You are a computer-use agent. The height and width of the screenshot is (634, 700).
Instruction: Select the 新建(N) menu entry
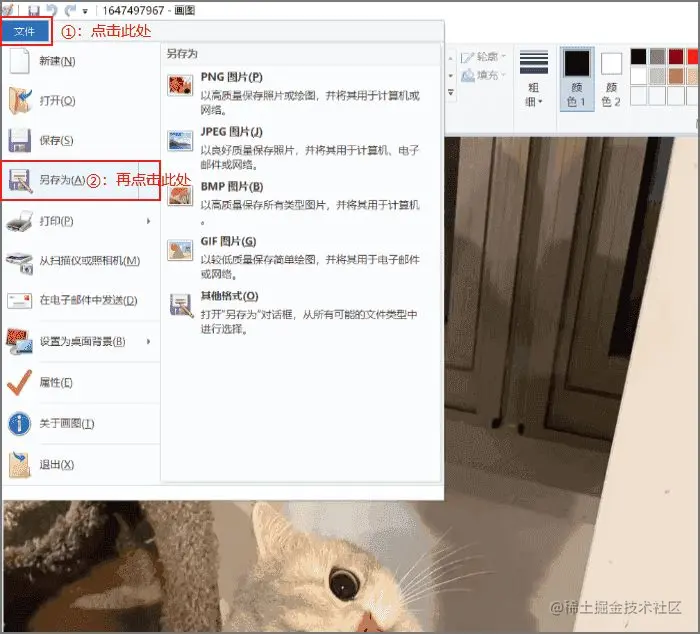80,61
